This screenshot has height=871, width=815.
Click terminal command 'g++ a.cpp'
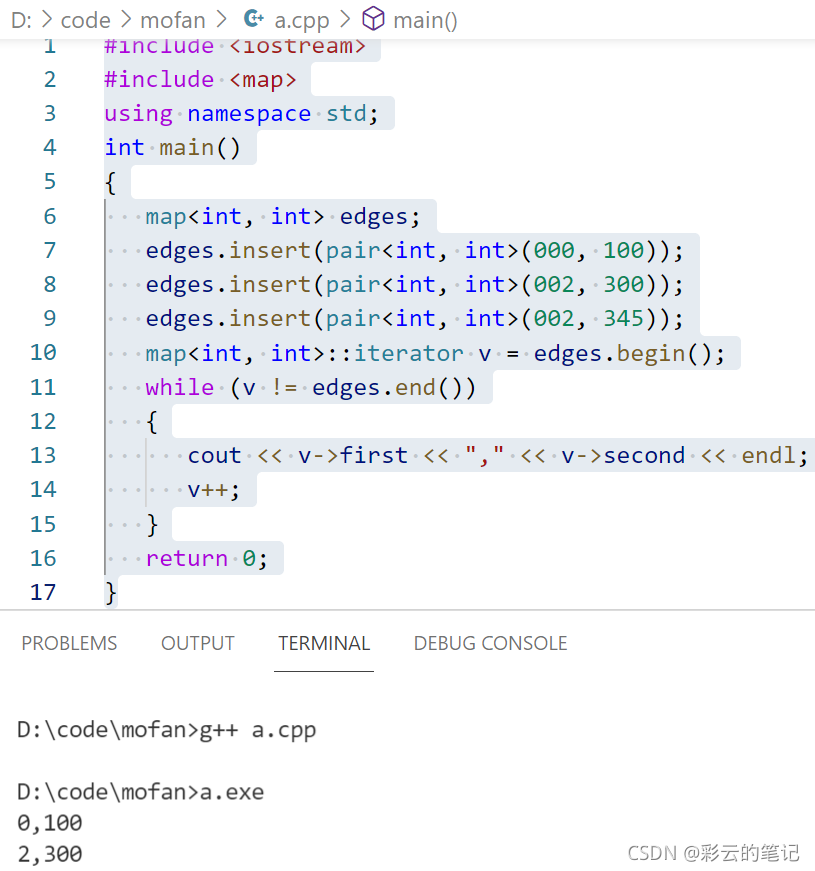pyautogui.click(x=258, y=730)
